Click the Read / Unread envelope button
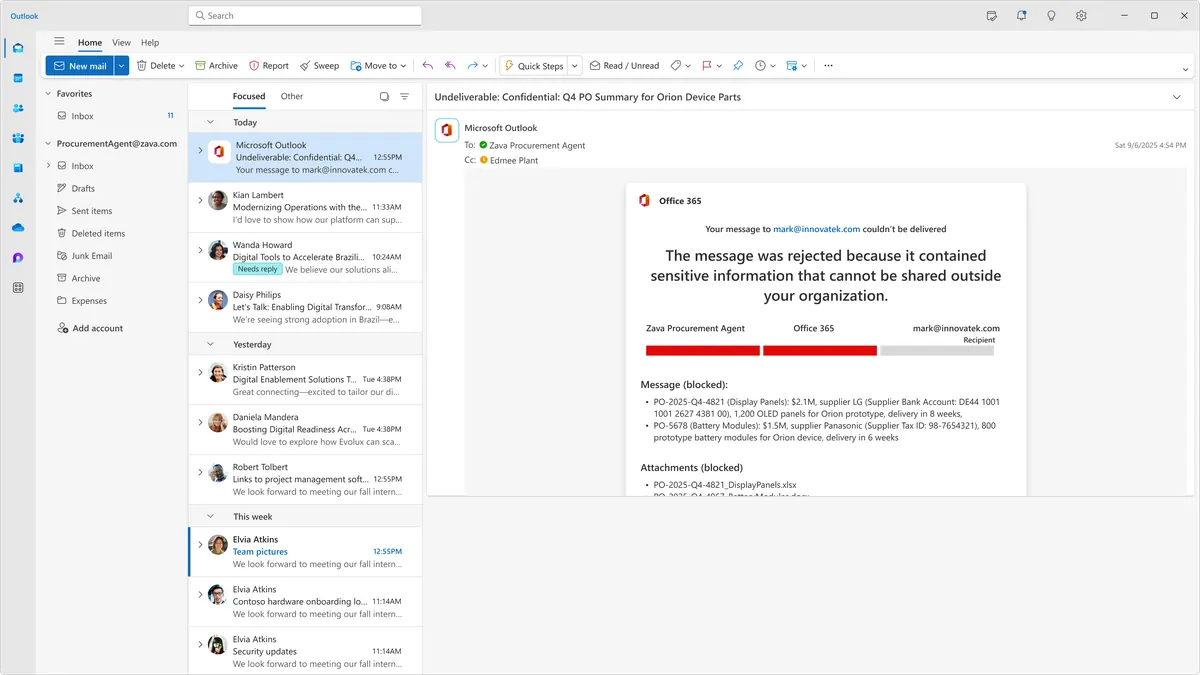 tap(624, 66)
